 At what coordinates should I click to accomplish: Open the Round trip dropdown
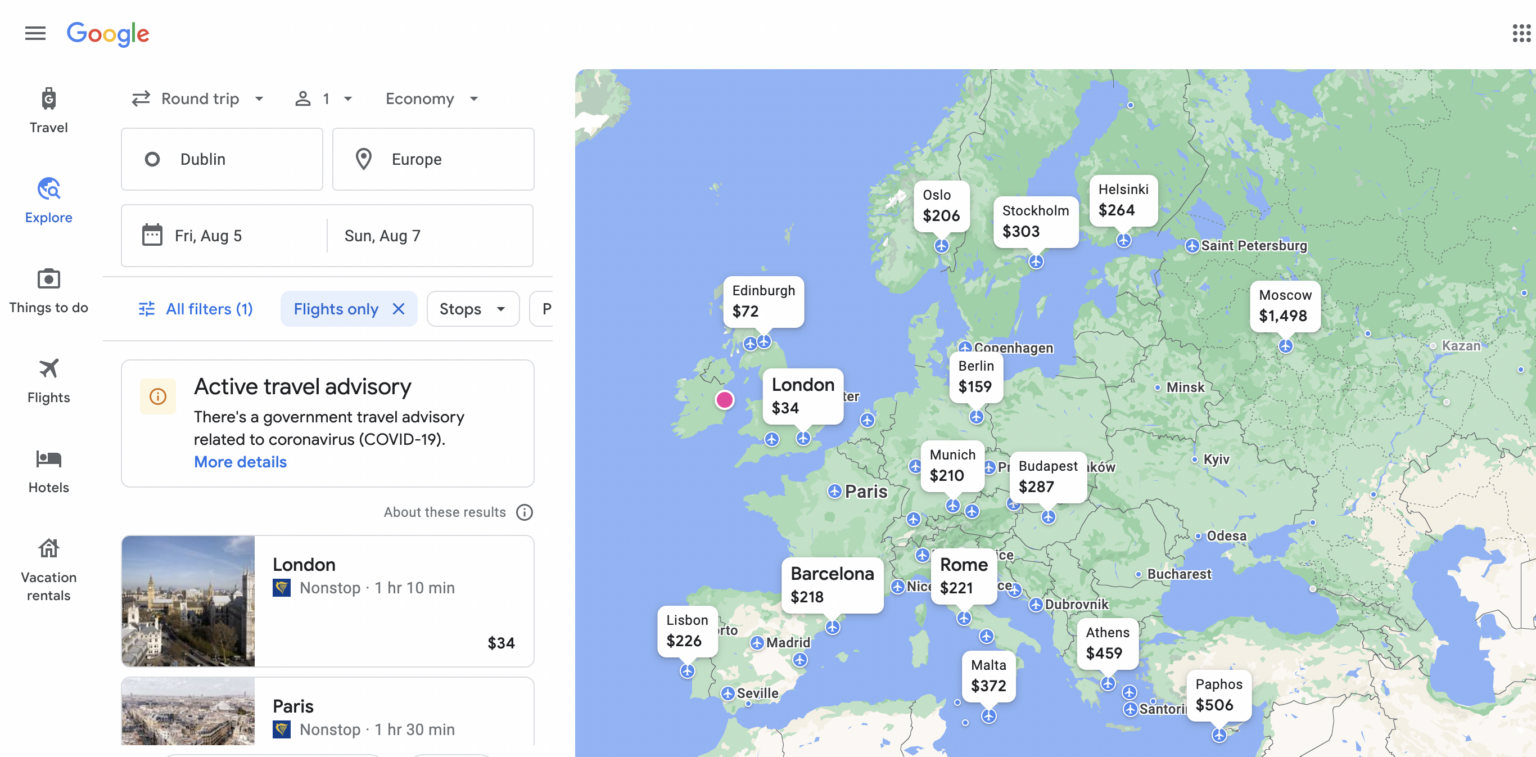coord(198,98)
